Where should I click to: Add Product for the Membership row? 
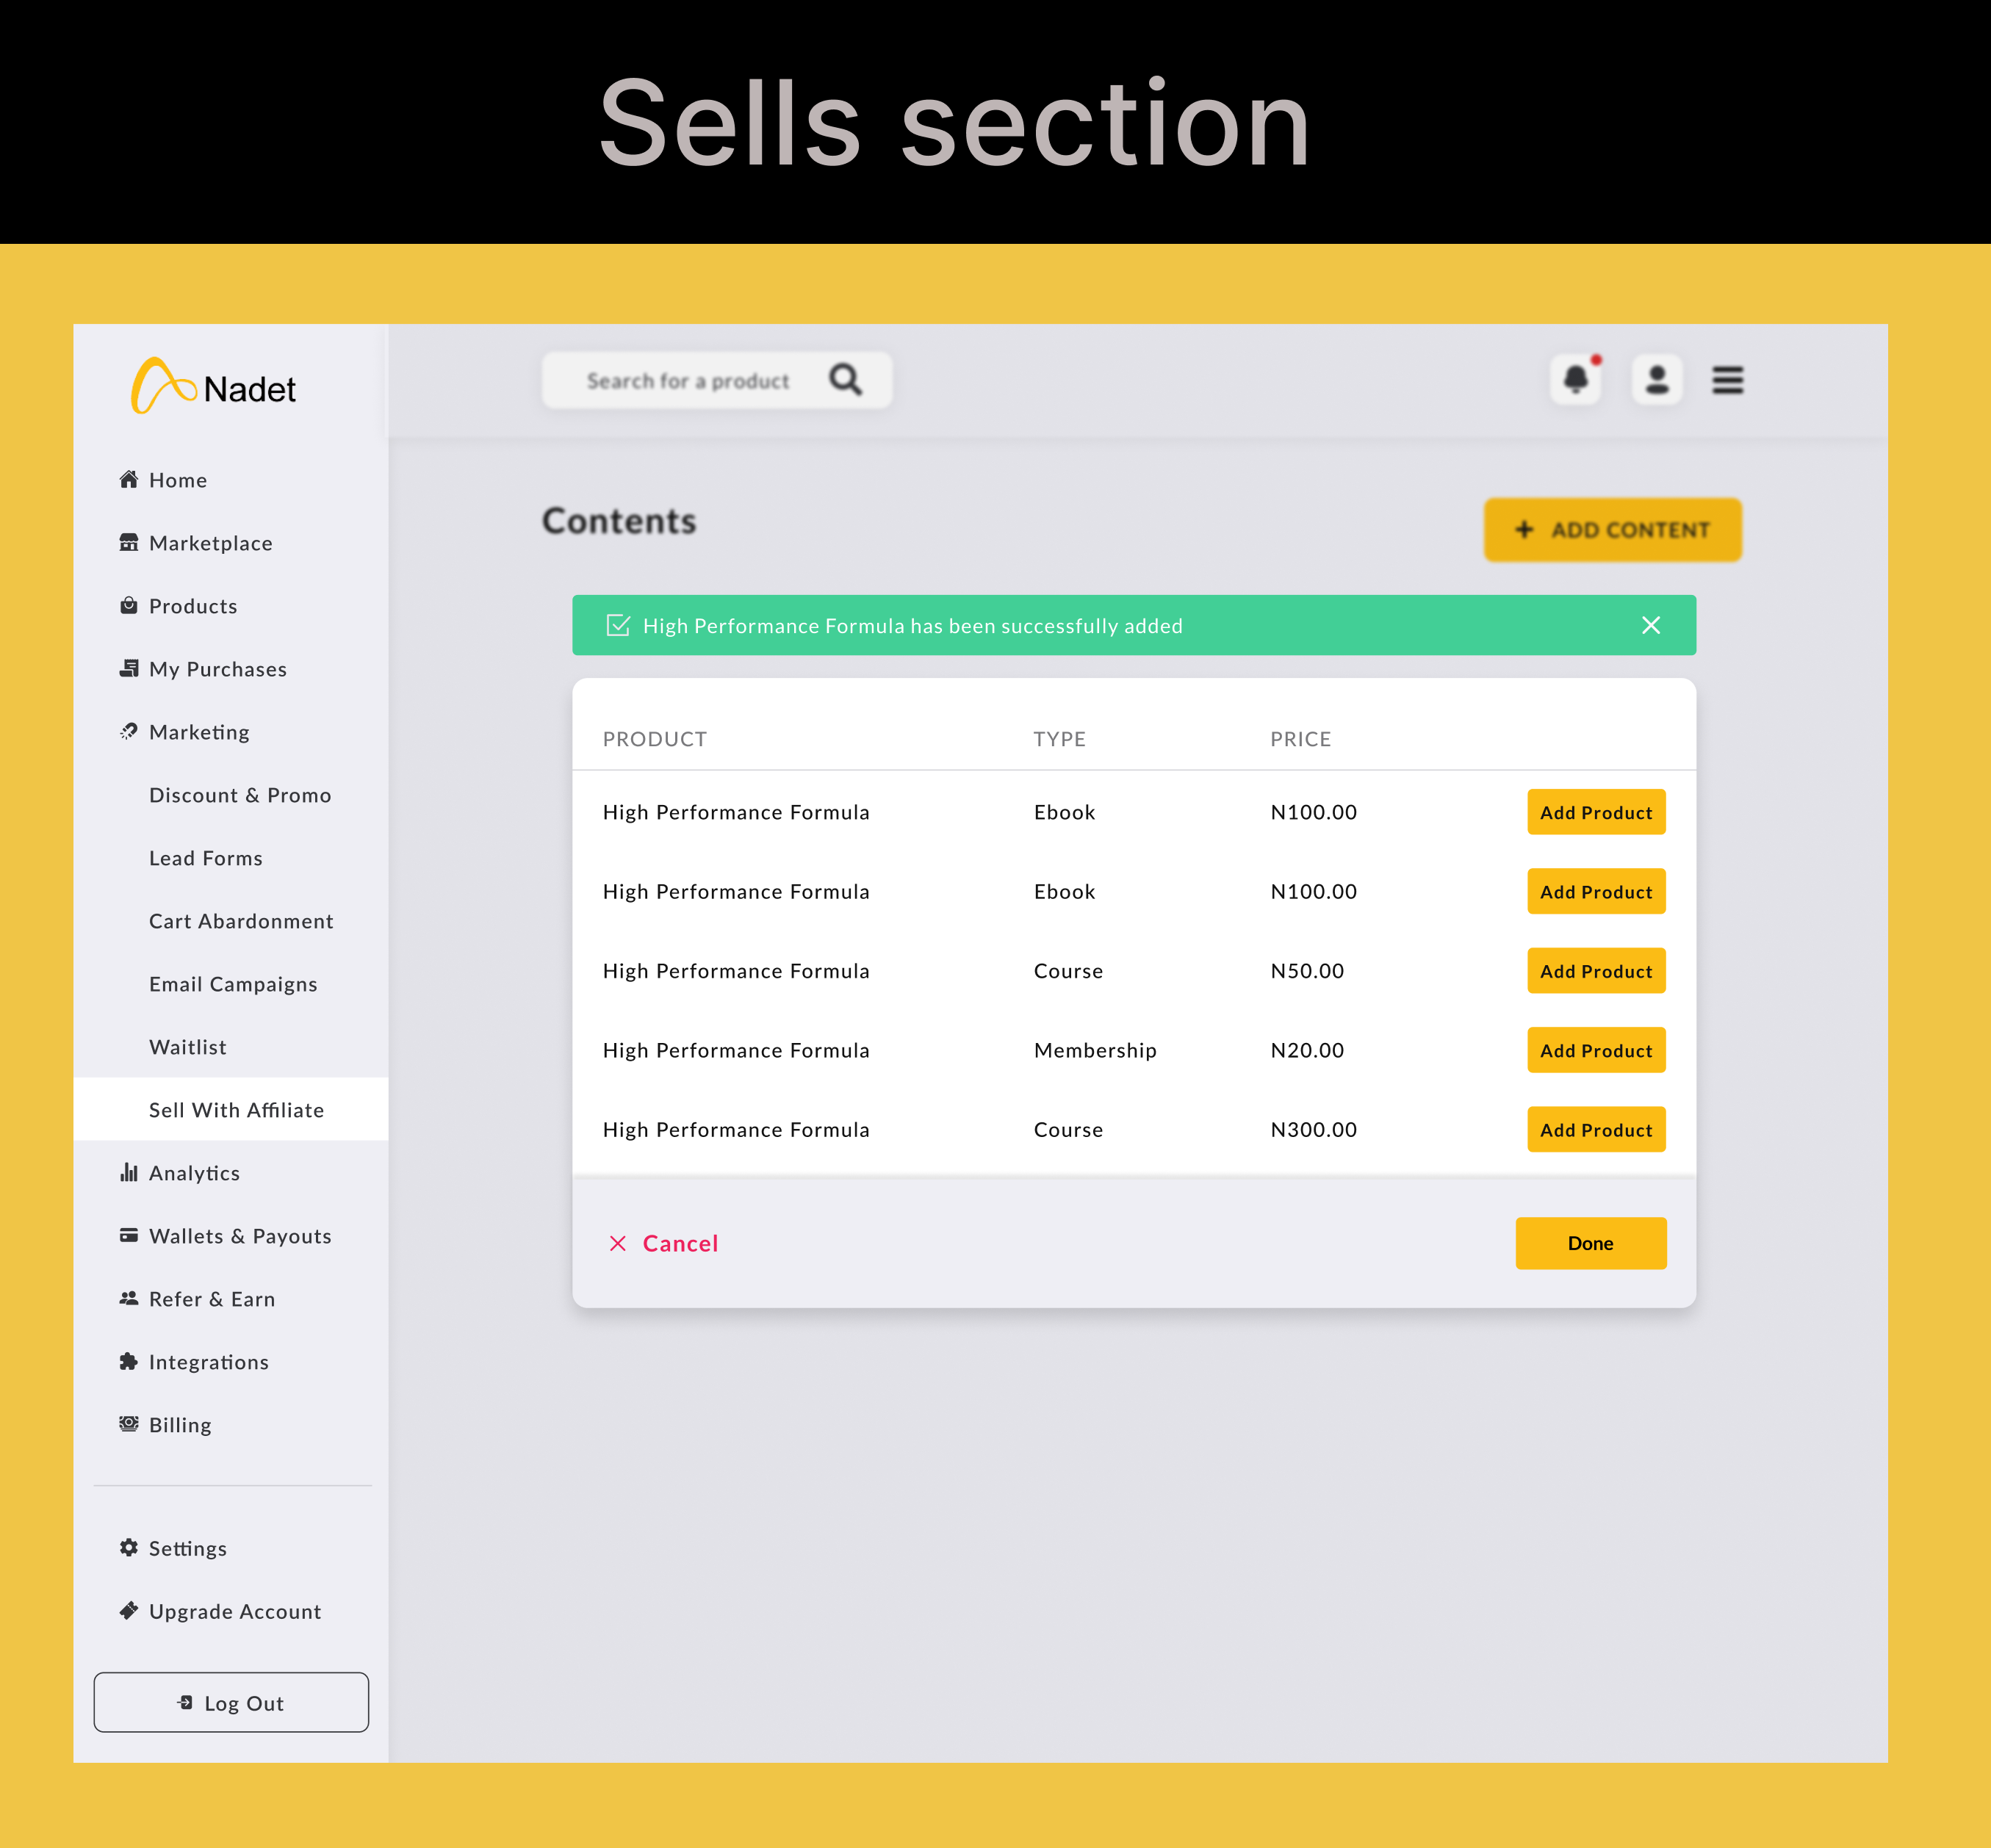point(1596,1050)
